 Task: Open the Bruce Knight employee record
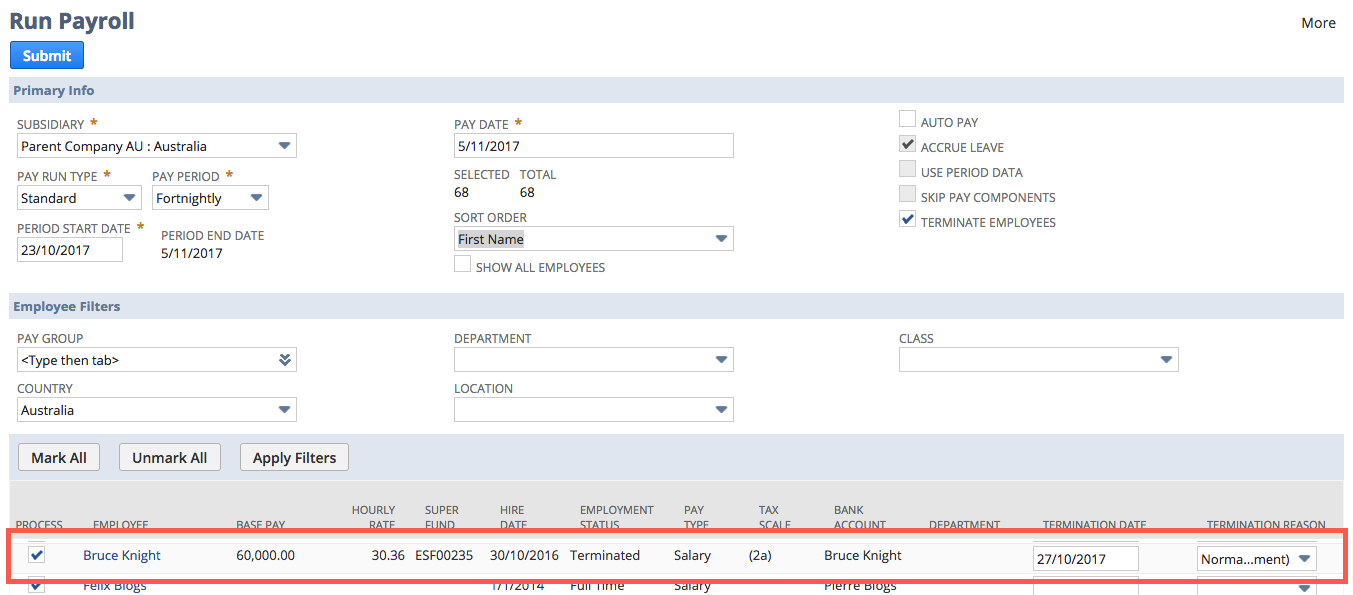(121, 555)
